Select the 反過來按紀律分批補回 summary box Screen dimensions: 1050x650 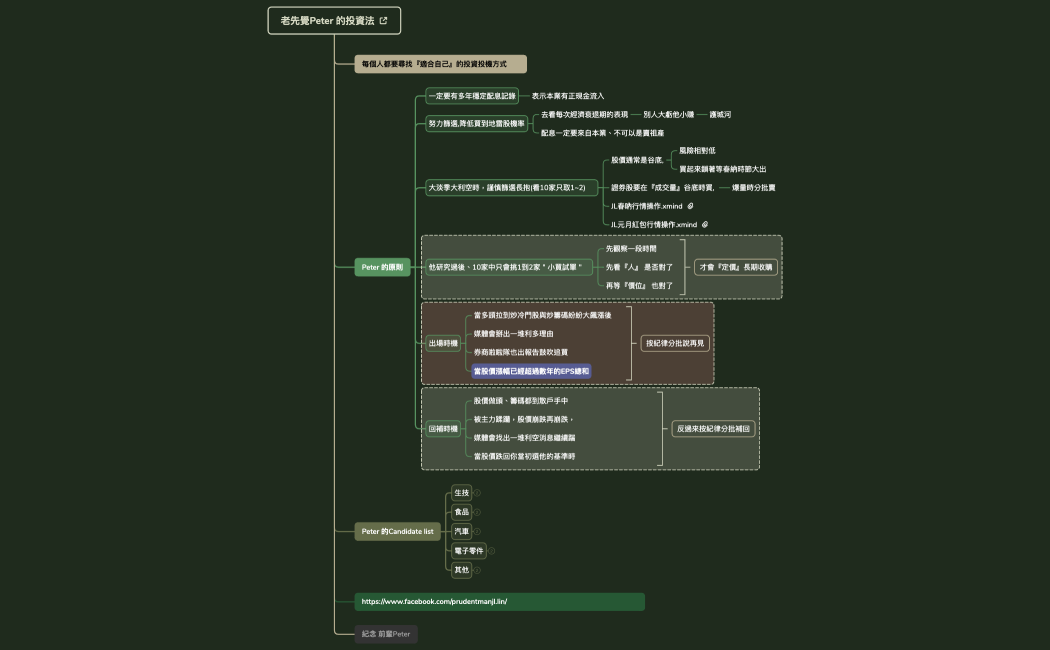coord(711,428)
